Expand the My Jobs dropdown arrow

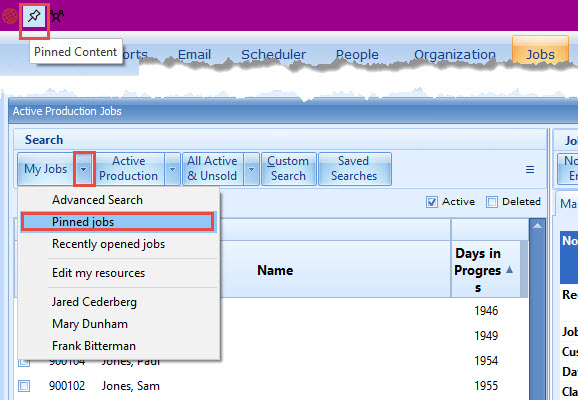tap(84, 169)
